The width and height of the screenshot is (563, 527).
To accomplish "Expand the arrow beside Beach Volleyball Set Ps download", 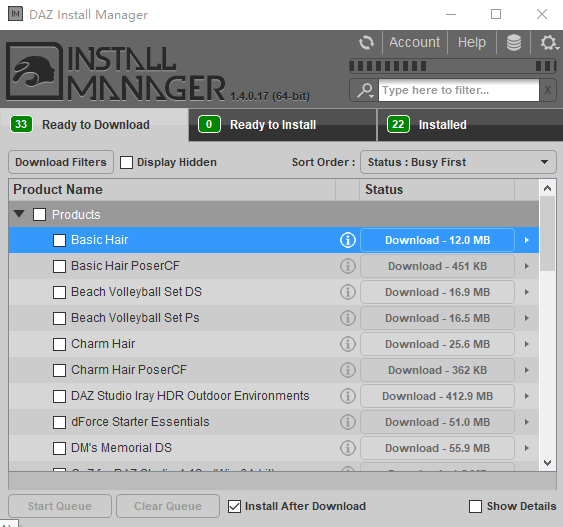I will click(527, 318).
